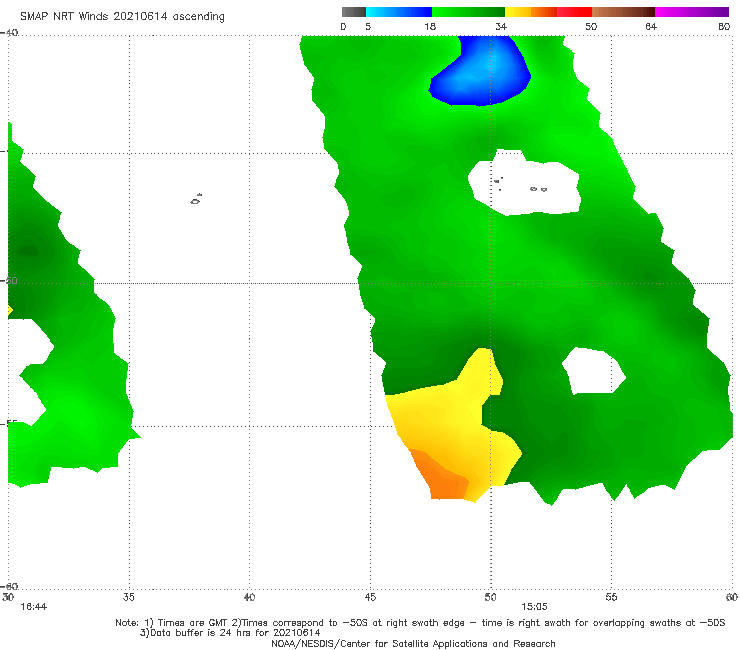
Task: Click the colorbar label "80"
Action: 724,27
